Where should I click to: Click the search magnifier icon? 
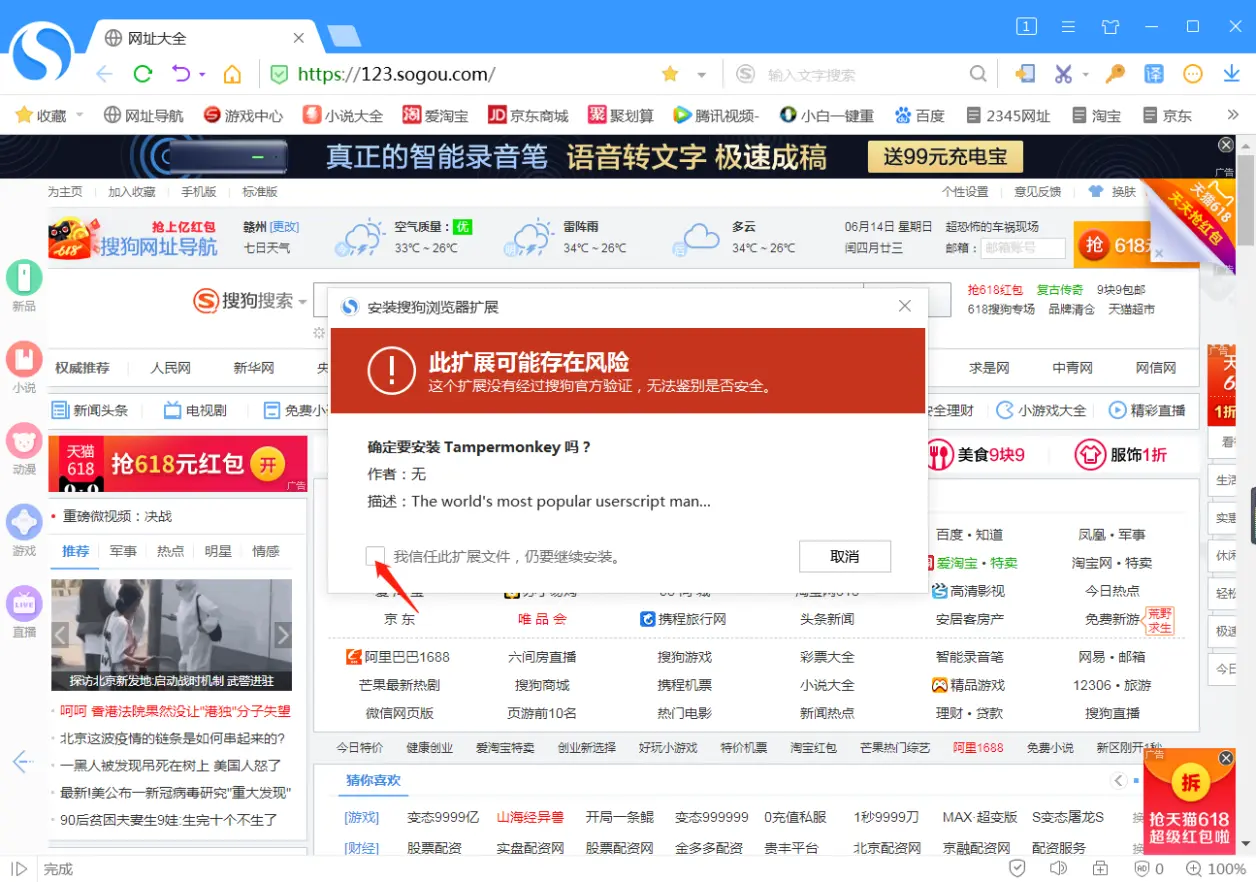click(978, 74)
